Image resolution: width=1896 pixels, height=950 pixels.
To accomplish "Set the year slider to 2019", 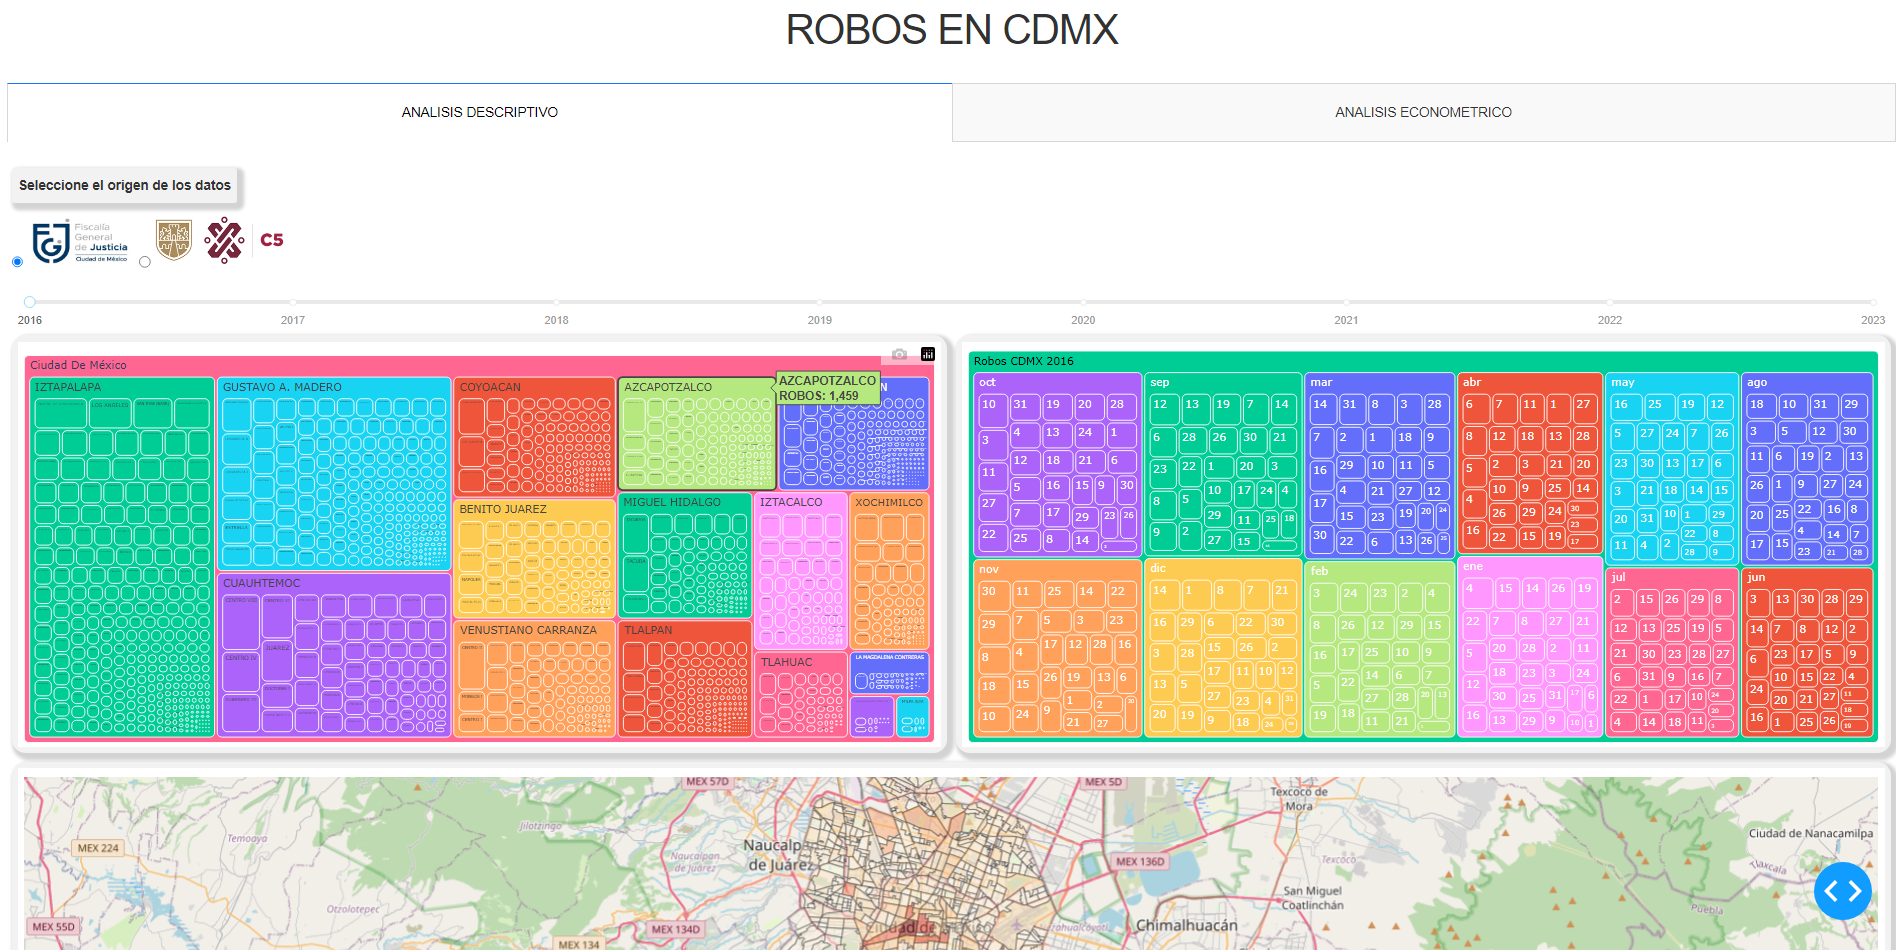I will click(819, 302).
